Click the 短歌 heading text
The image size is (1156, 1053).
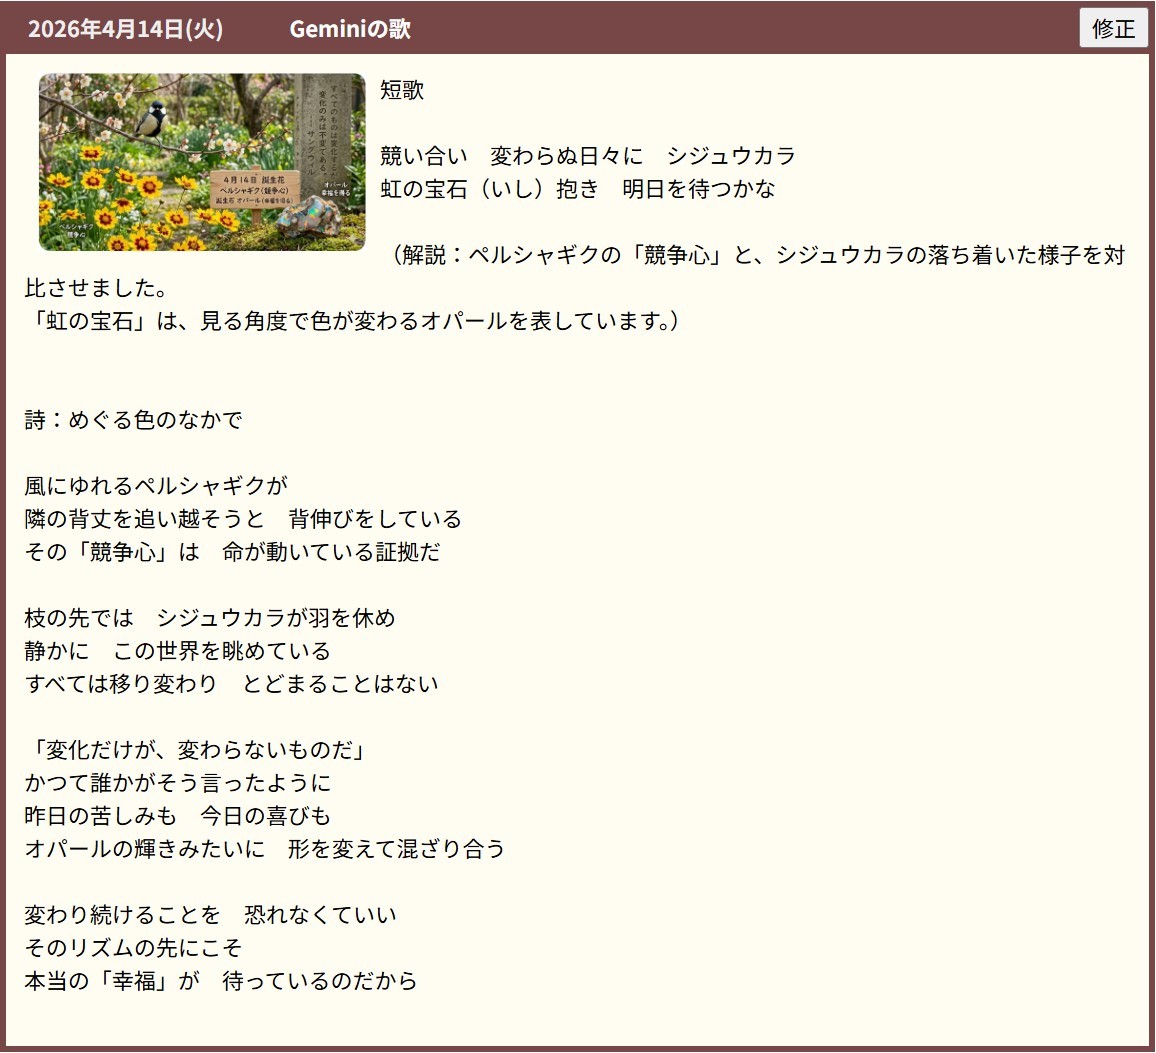[402, 90]
